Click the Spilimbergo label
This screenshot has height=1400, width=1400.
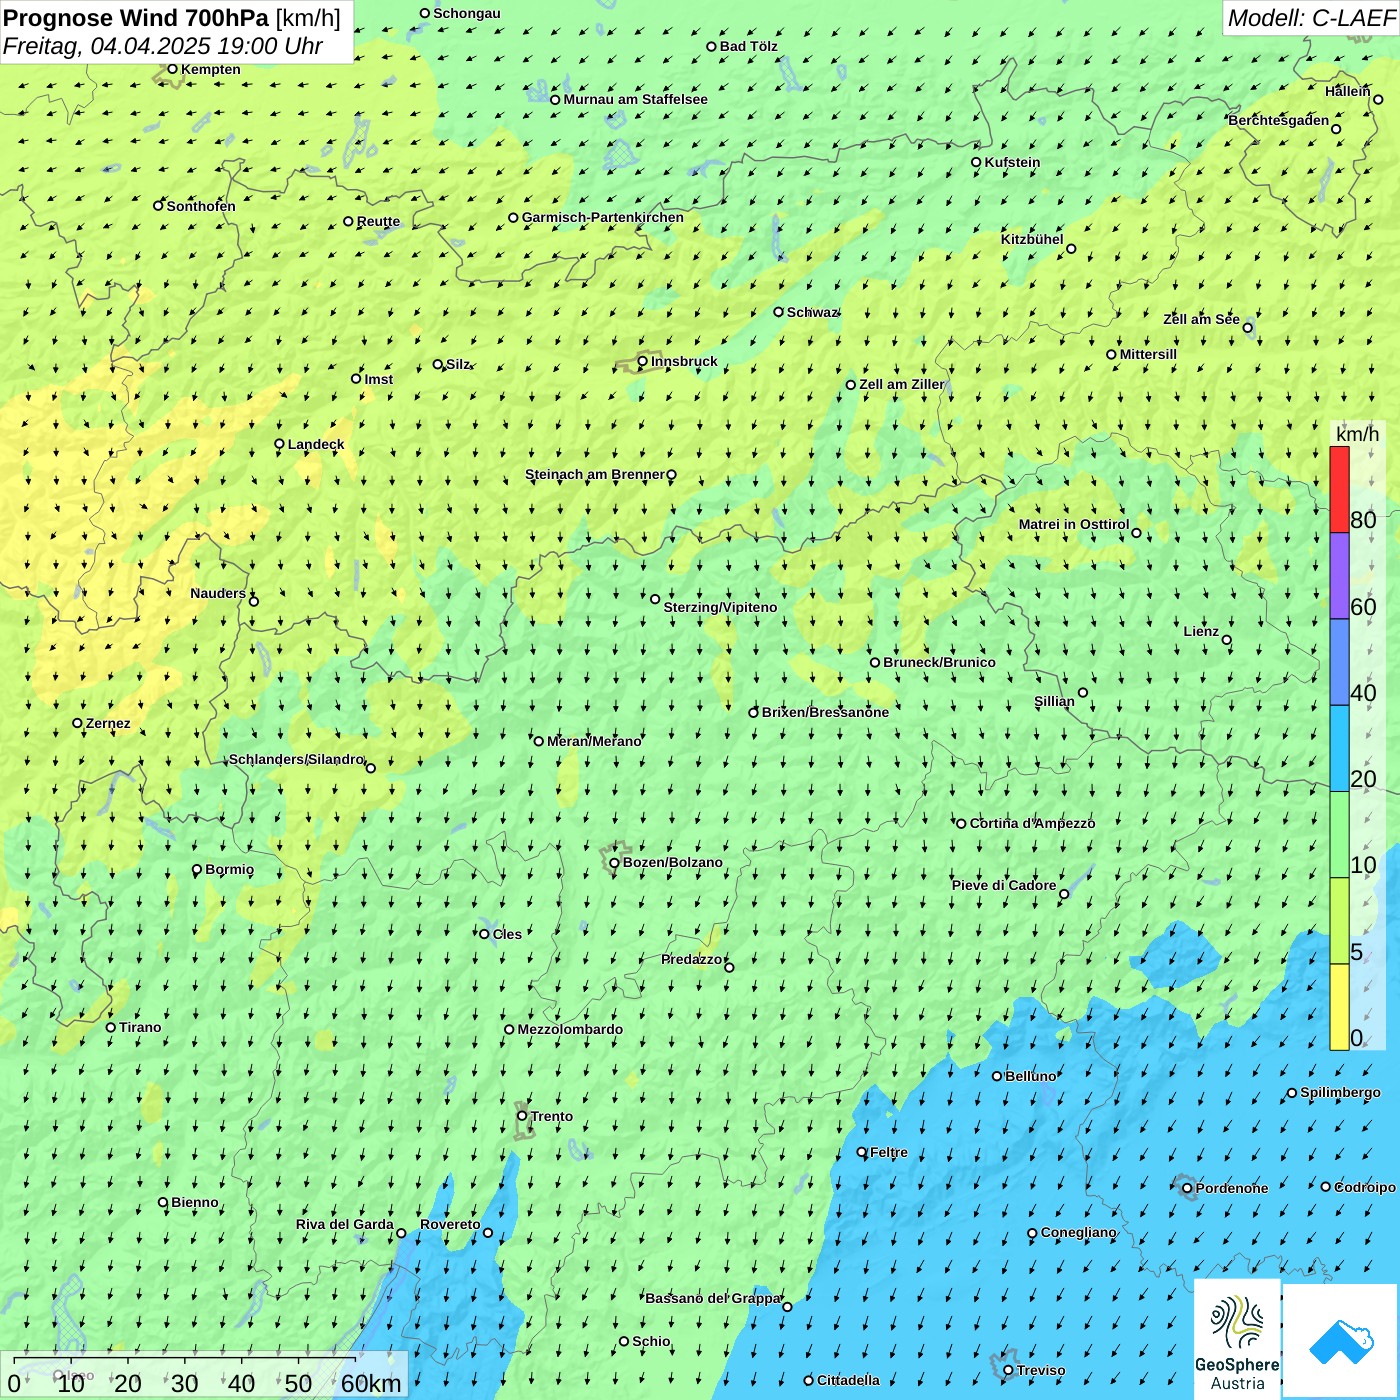[1340, 1092]
